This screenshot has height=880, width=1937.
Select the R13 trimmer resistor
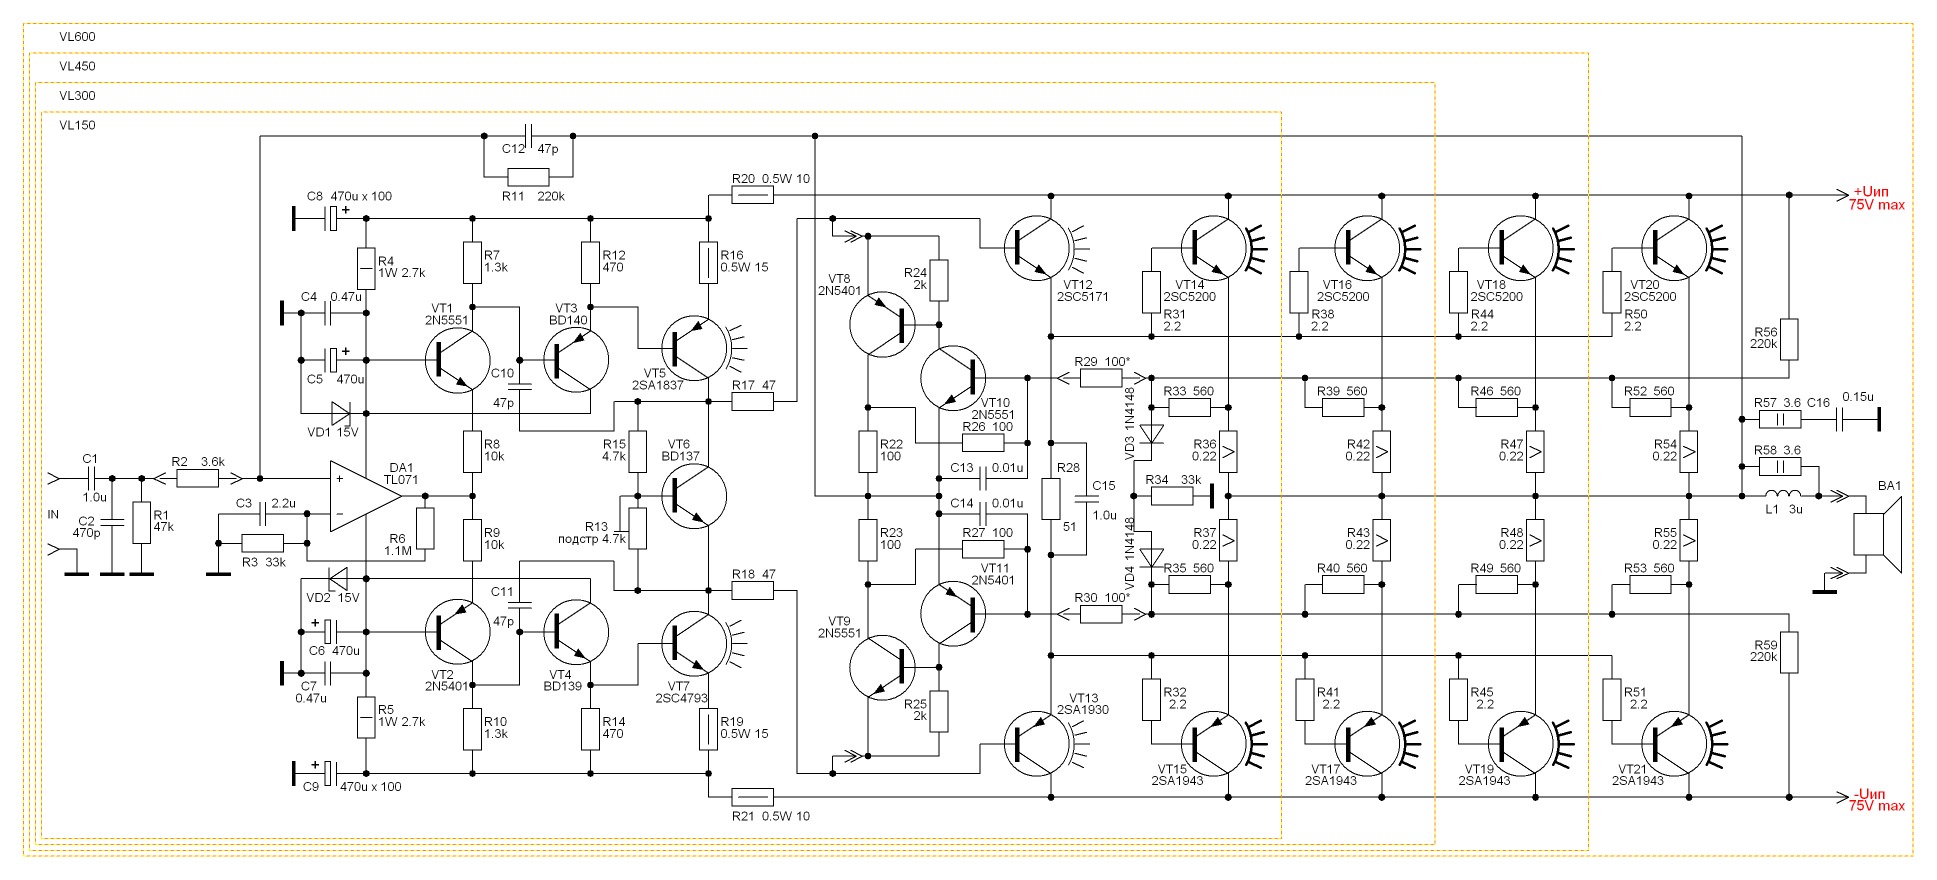click(637, 528)
